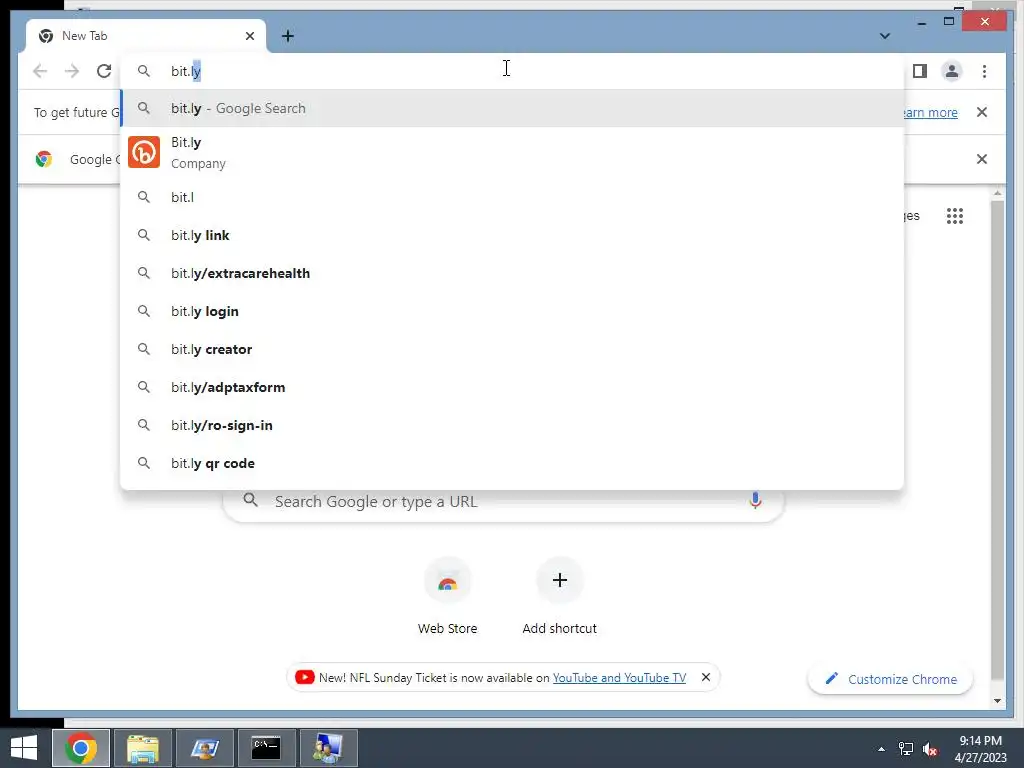The height and width of the screenshot is (768, 1024).
Task: Open the profile avatar menu
Action: coord(952,71)
